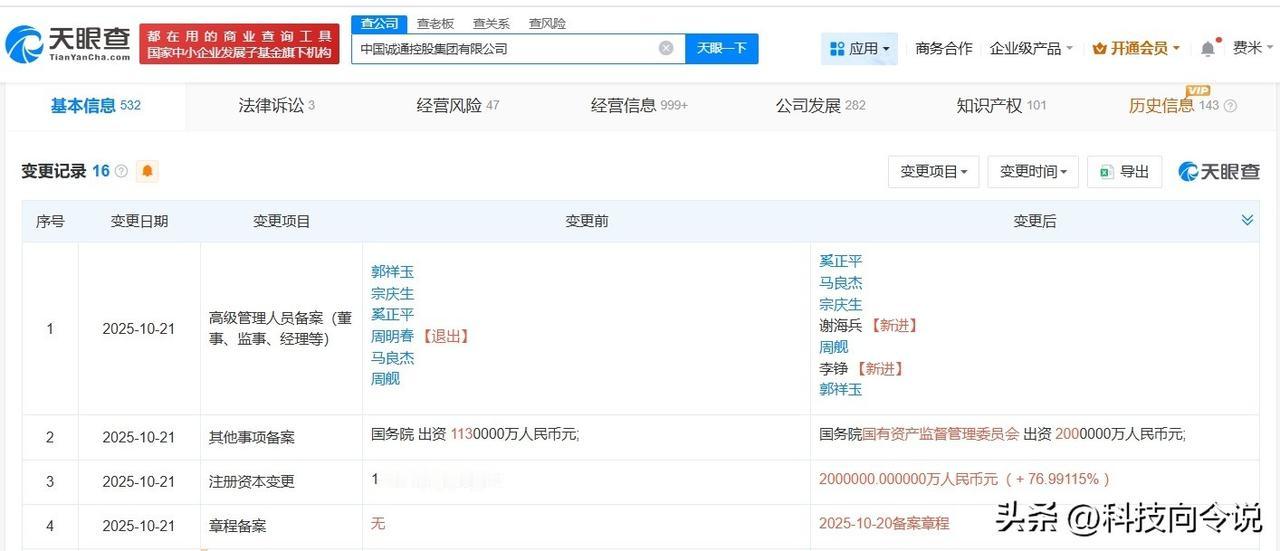Click 国有资产监督管理委员会 link in row 2
This screenshot has height=551, width=1280.
click(941, 434)
